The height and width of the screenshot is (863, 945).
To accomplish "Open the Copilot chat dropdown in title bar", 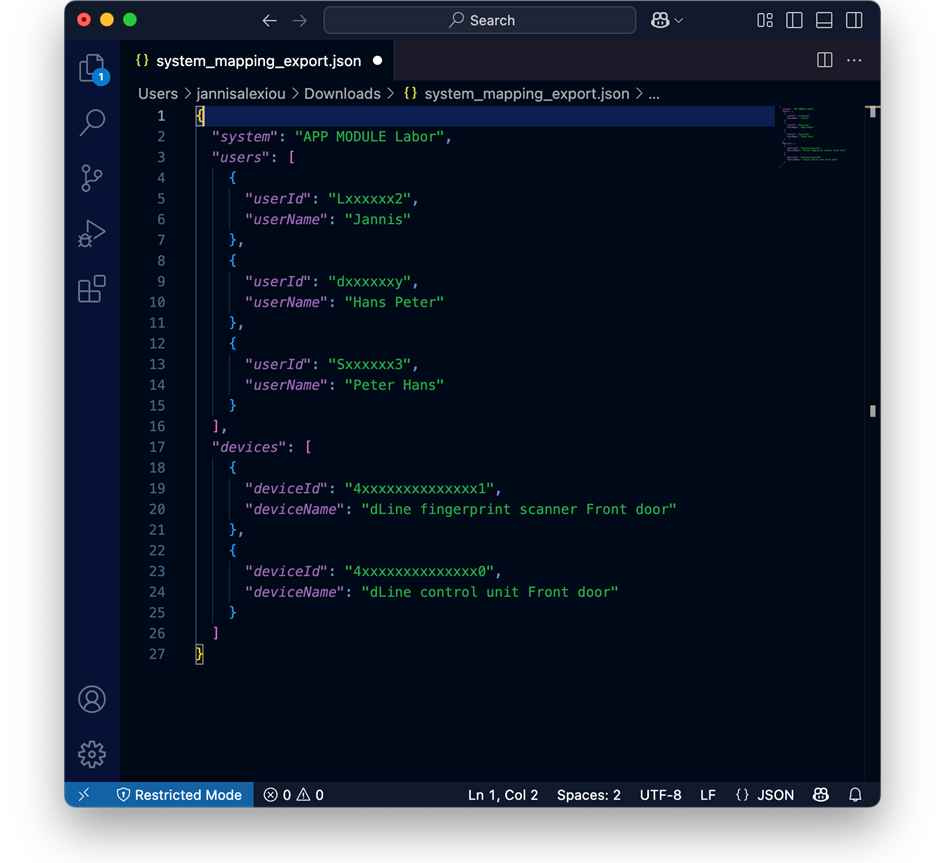I will click(x=667, y=20).
